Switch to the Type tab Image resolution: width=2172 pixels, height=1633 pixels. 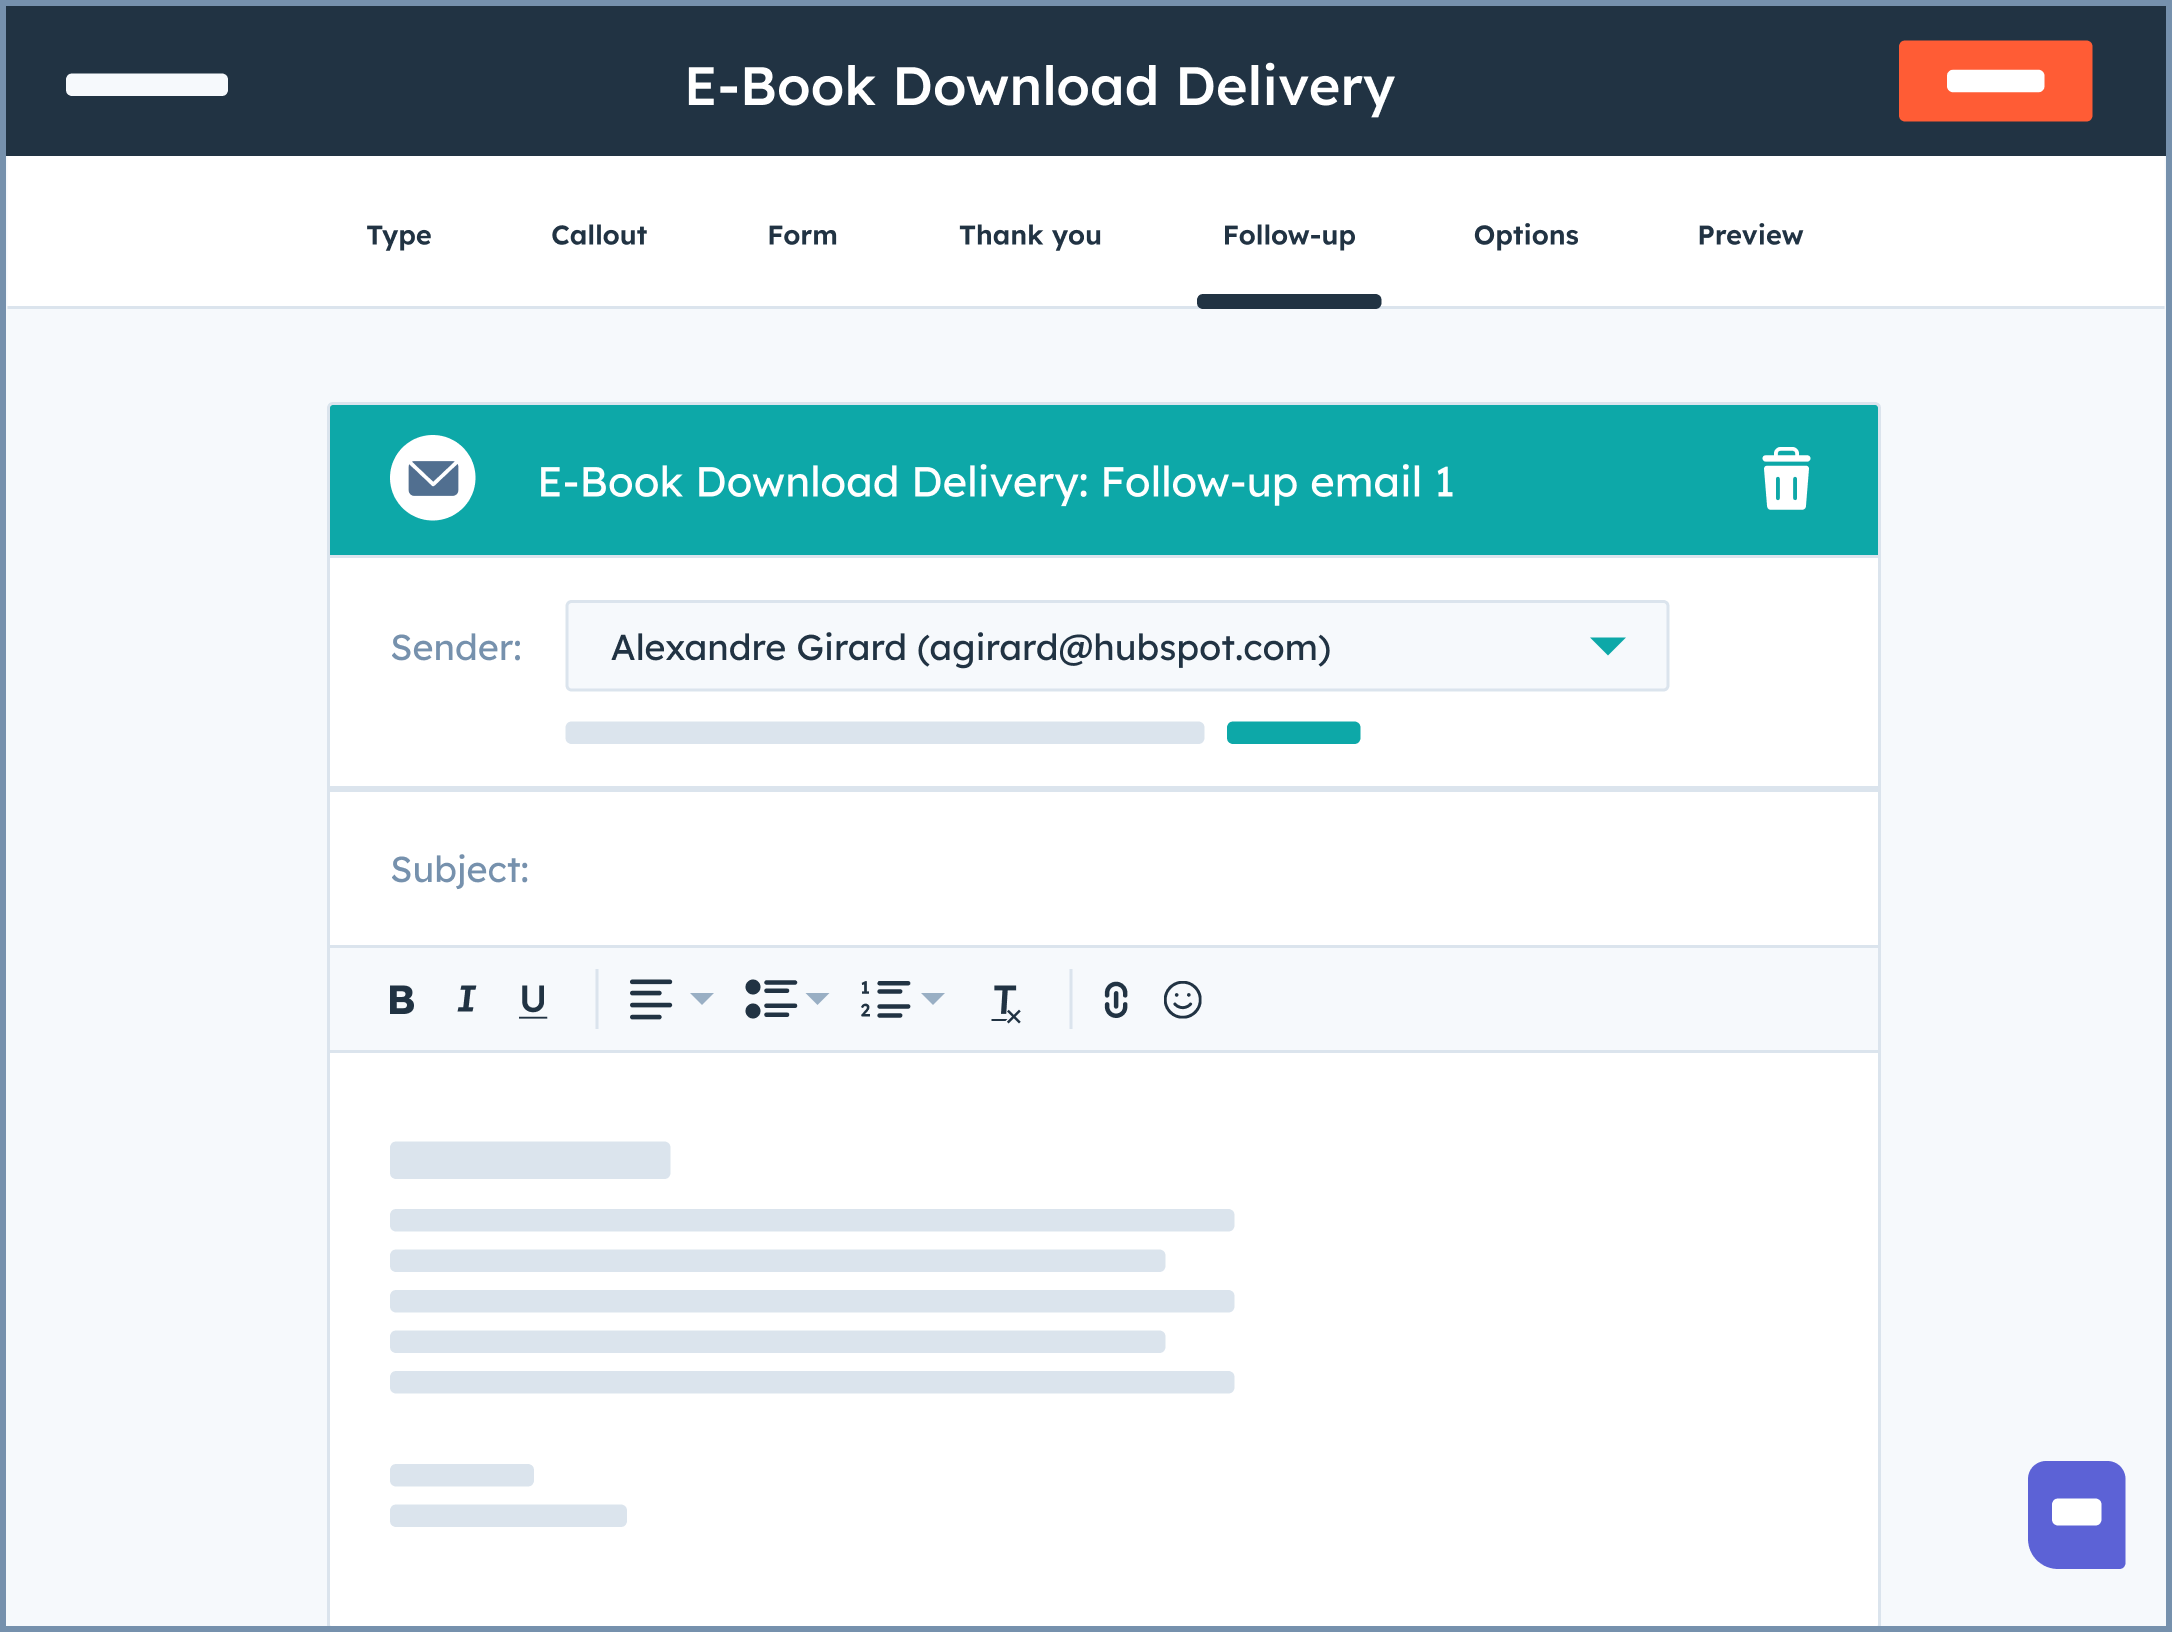399,235
